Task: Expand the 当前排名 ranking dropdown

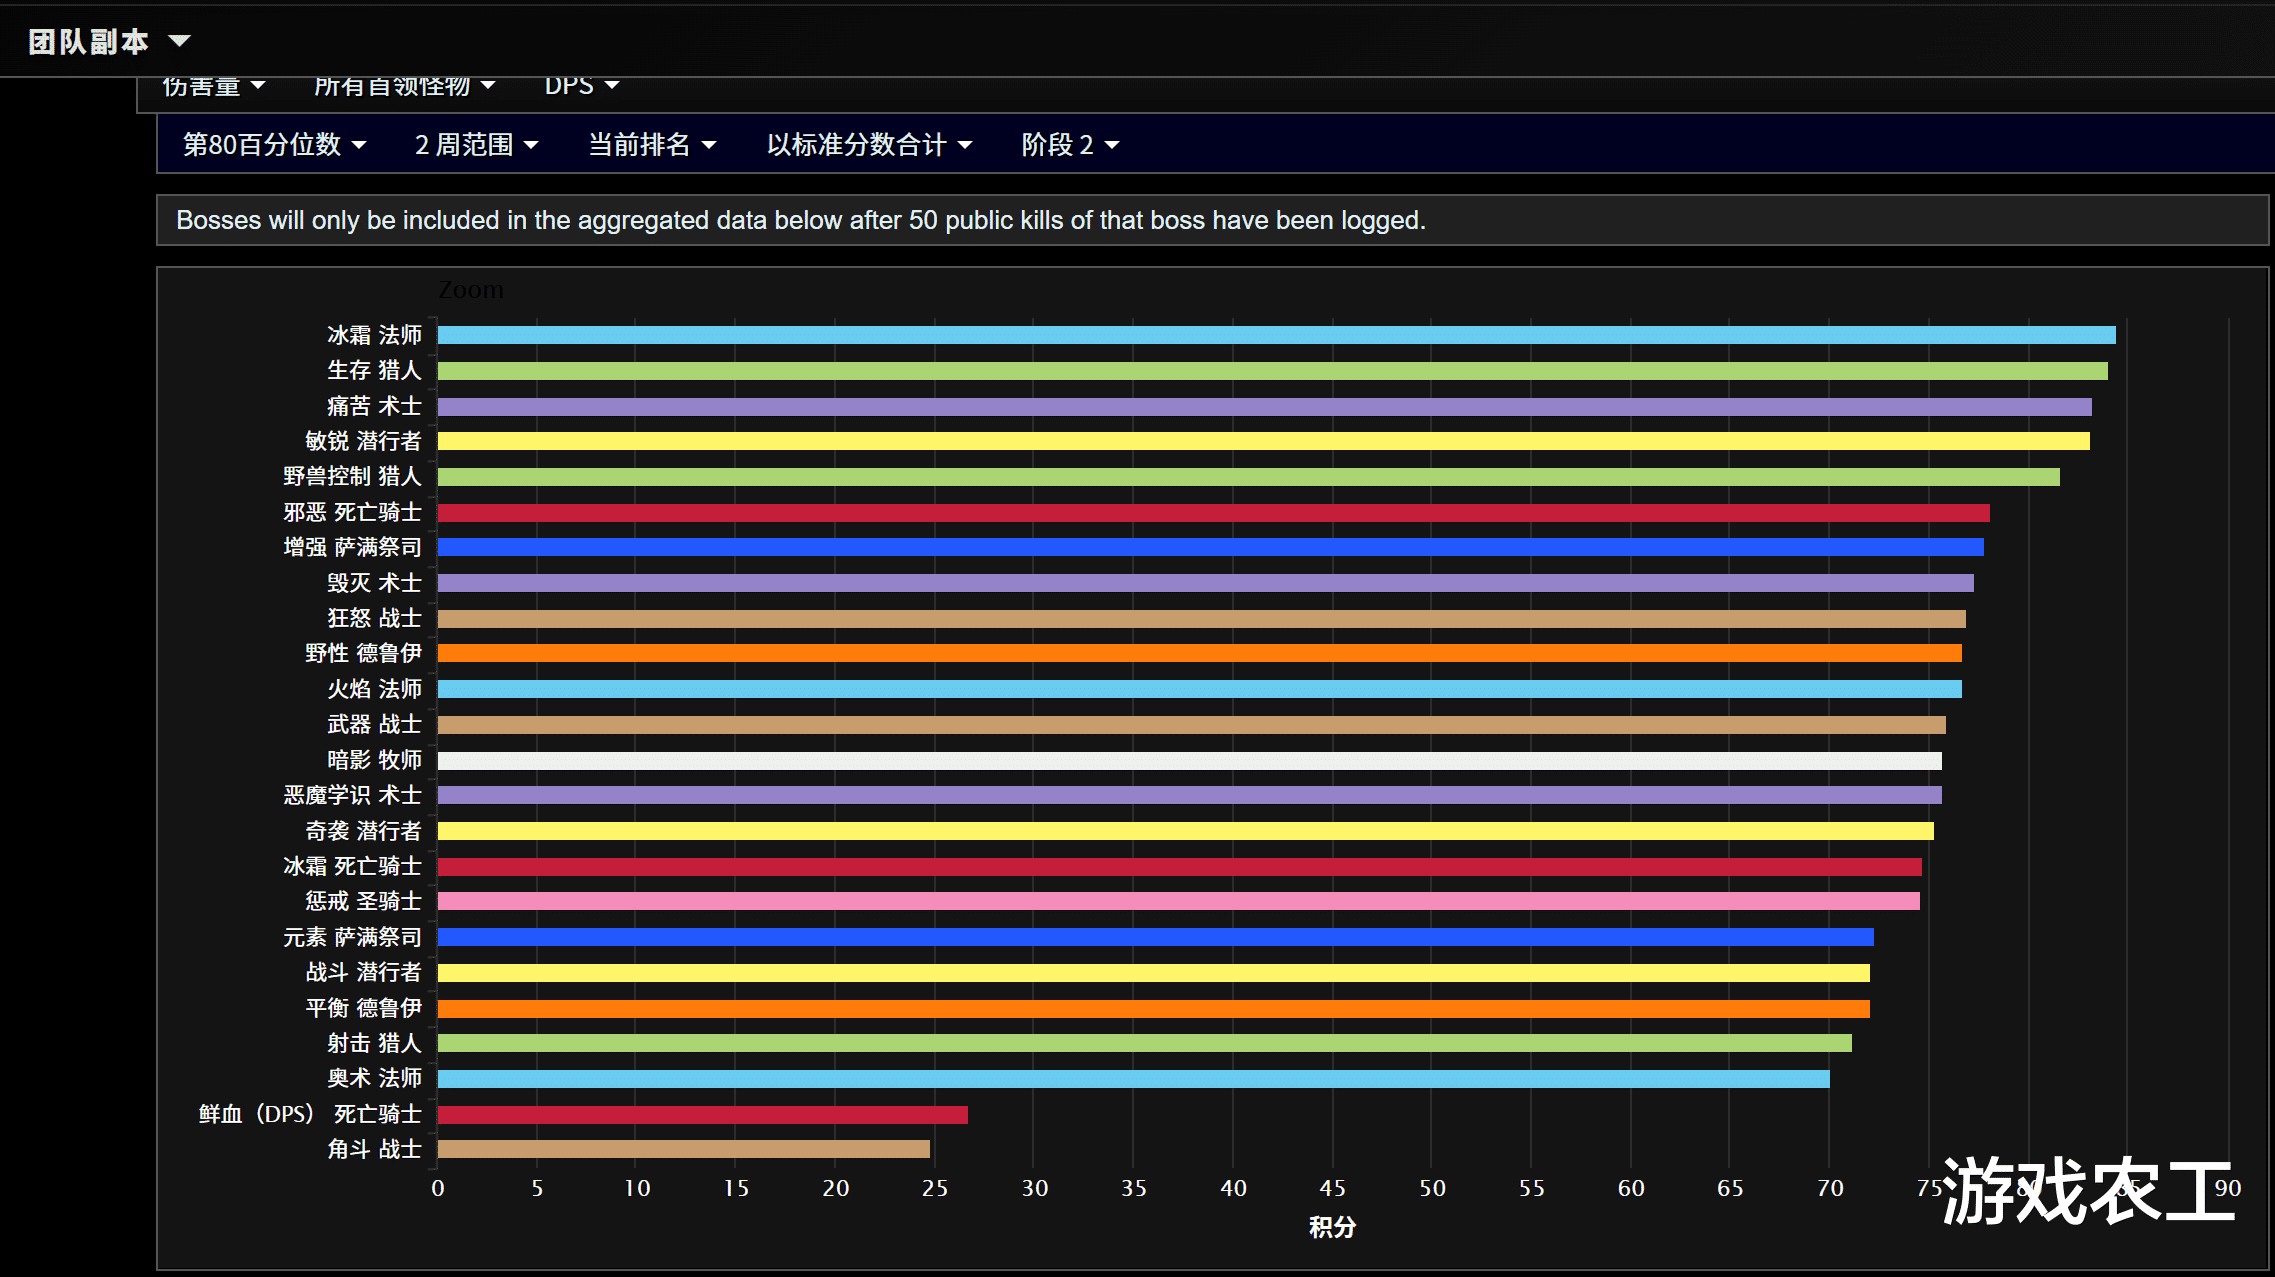Action: click(x=651, y=145)
